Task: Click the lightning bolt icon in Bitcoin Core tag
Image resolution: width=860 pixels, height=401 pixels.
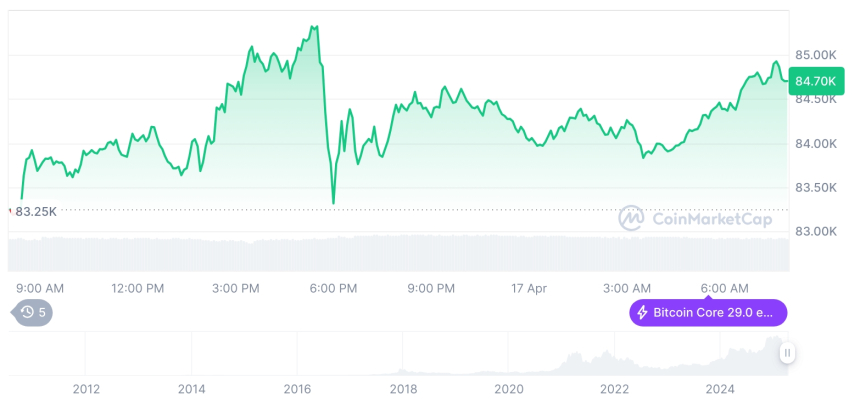Action: pyautogui.click(x=642, y=313)
